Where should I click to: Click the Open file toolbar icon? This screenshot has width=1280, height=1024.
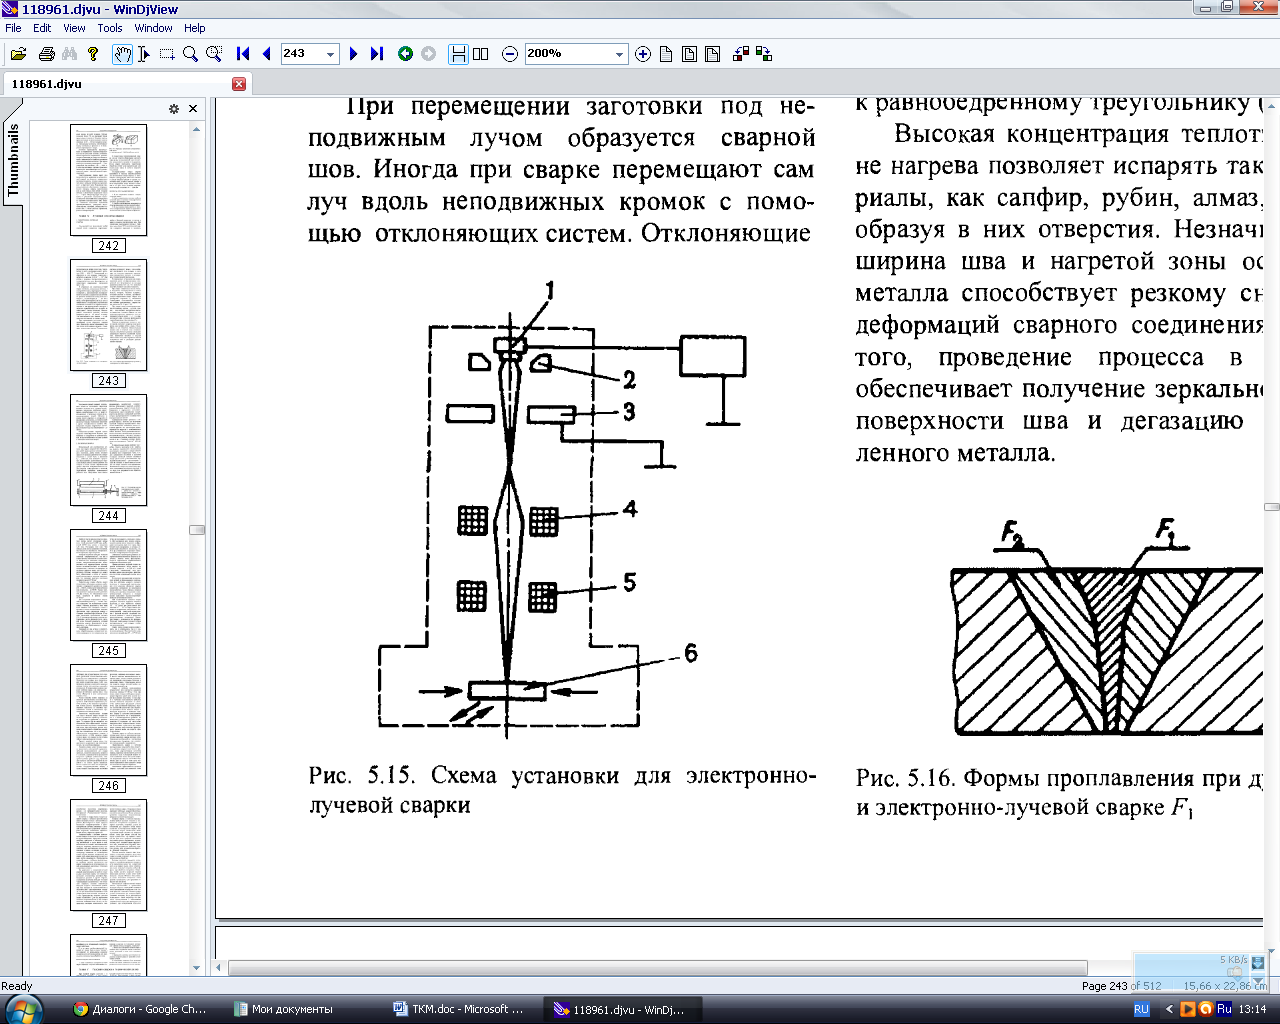tap(18, 54)
